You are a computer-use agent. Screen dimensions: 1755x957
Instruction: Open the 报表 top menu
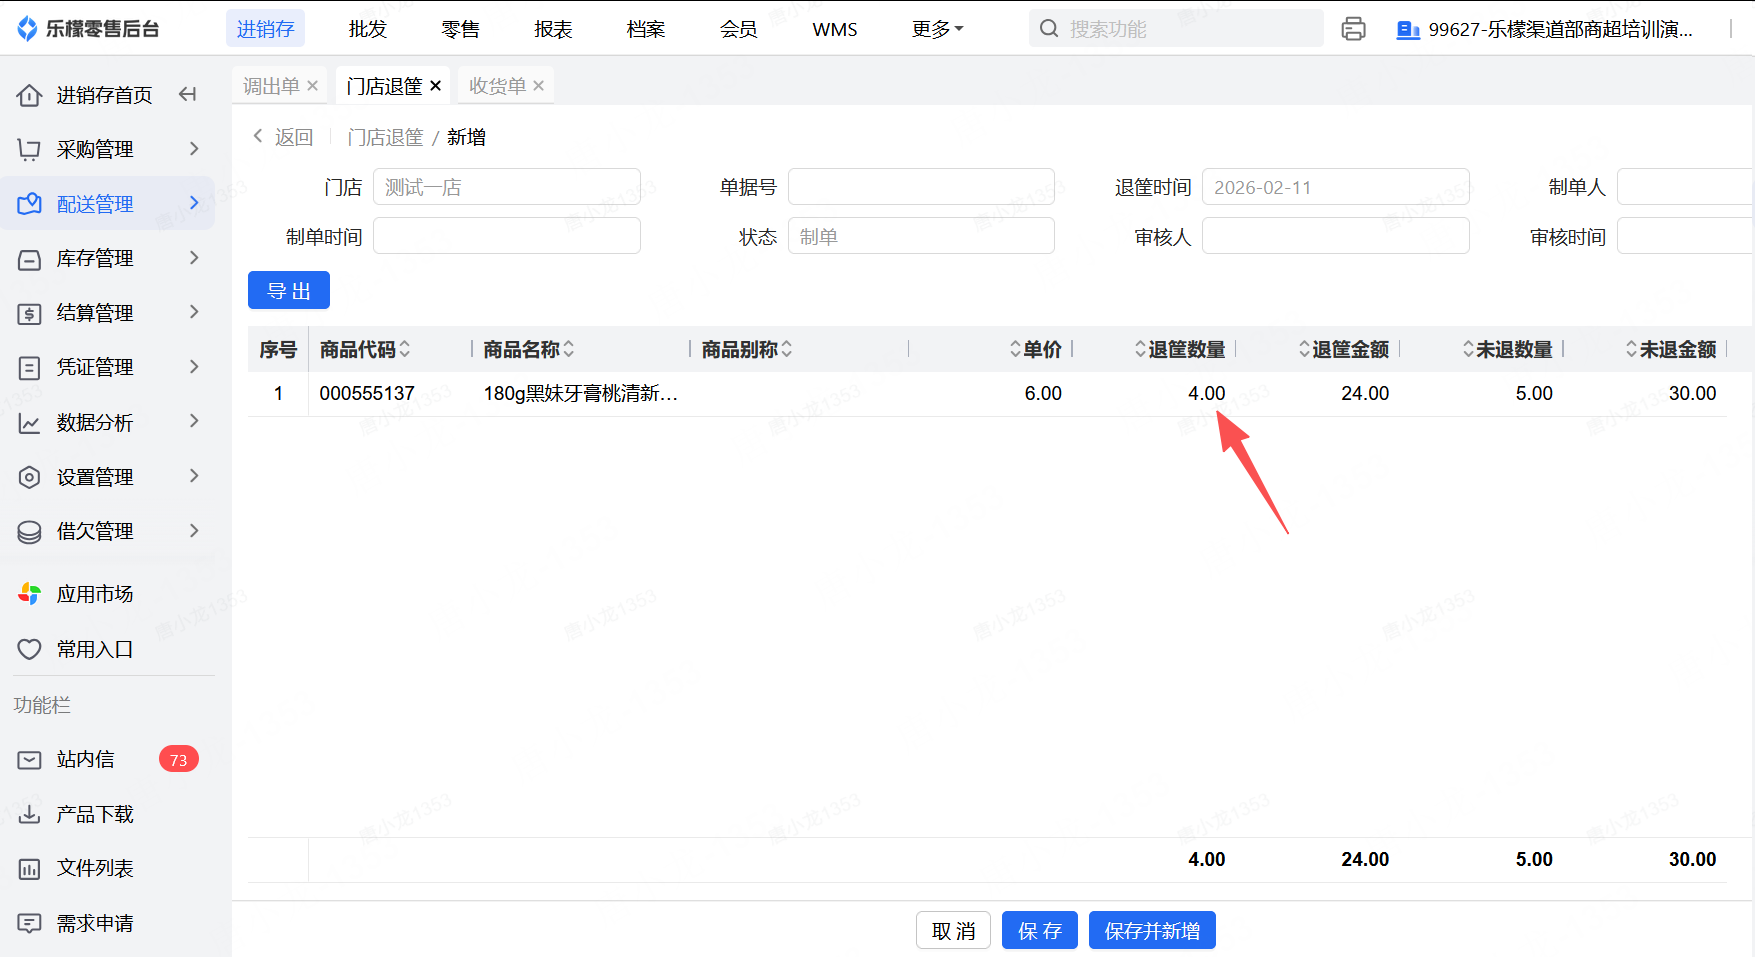[553, 29]
